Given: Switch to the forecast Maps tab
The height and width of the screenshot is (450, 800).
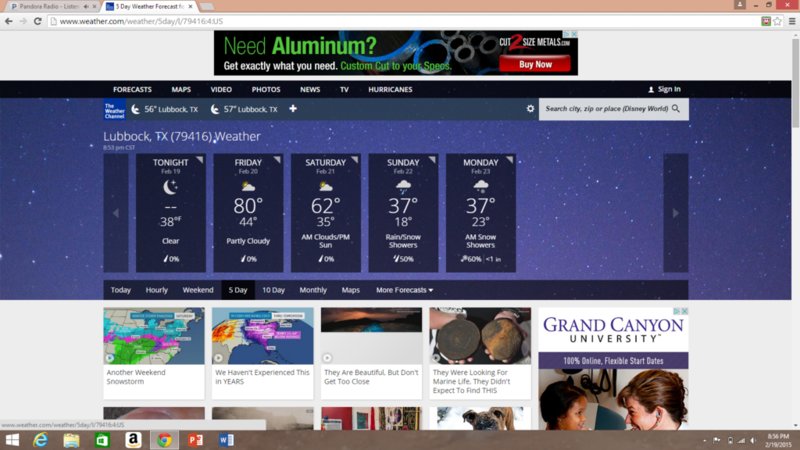Looking at the screenshot, I should pos(351,290).
